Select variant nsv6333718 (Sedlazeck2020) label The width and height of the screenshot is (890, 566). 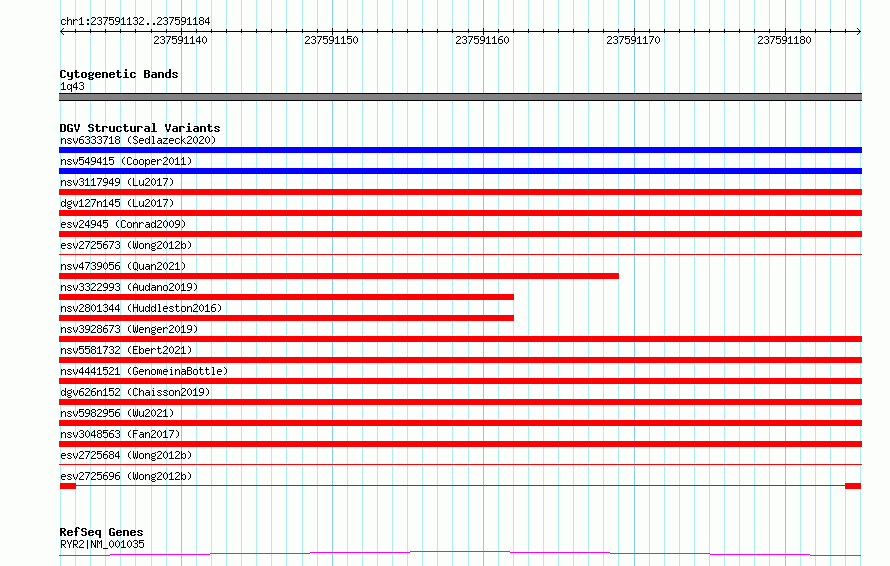click(x=138, y=140)
